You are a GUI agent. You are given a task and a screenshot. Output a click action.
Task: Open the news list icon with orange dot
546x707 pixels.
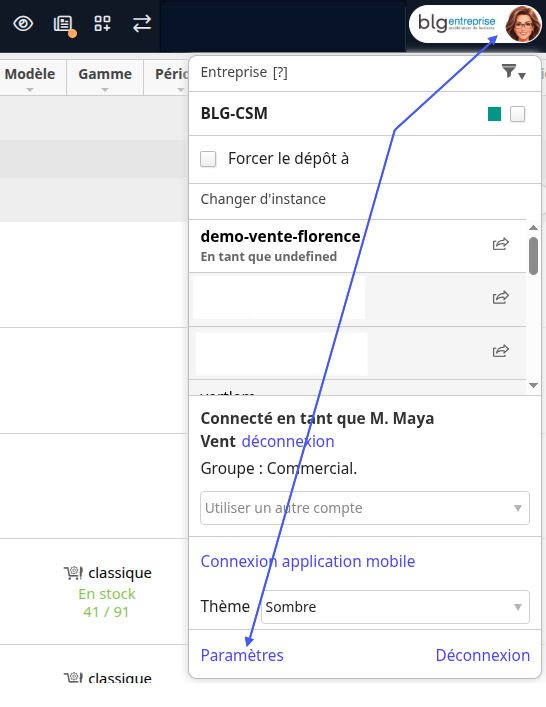click(64, 24)
